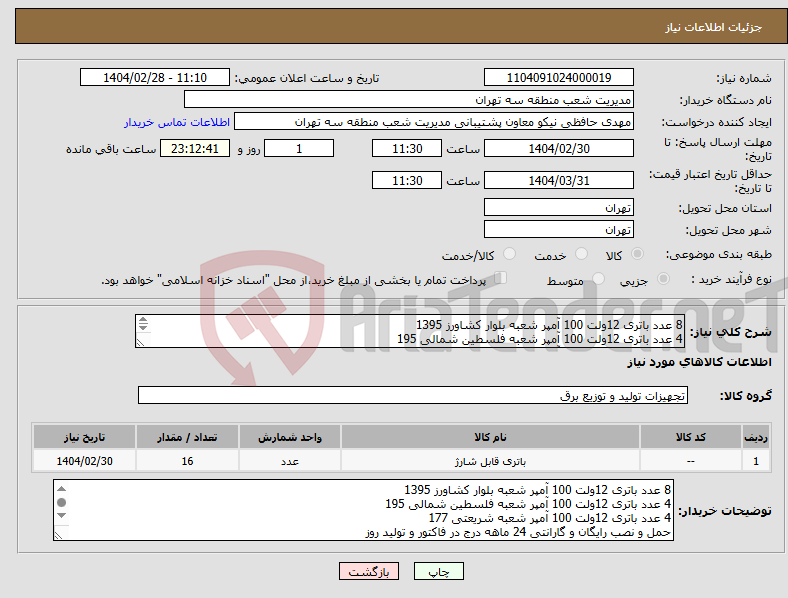Screen dimensions: 788x598
Task: Click scroll down arrow in توضیحات خریدار box
Action: 61,516
